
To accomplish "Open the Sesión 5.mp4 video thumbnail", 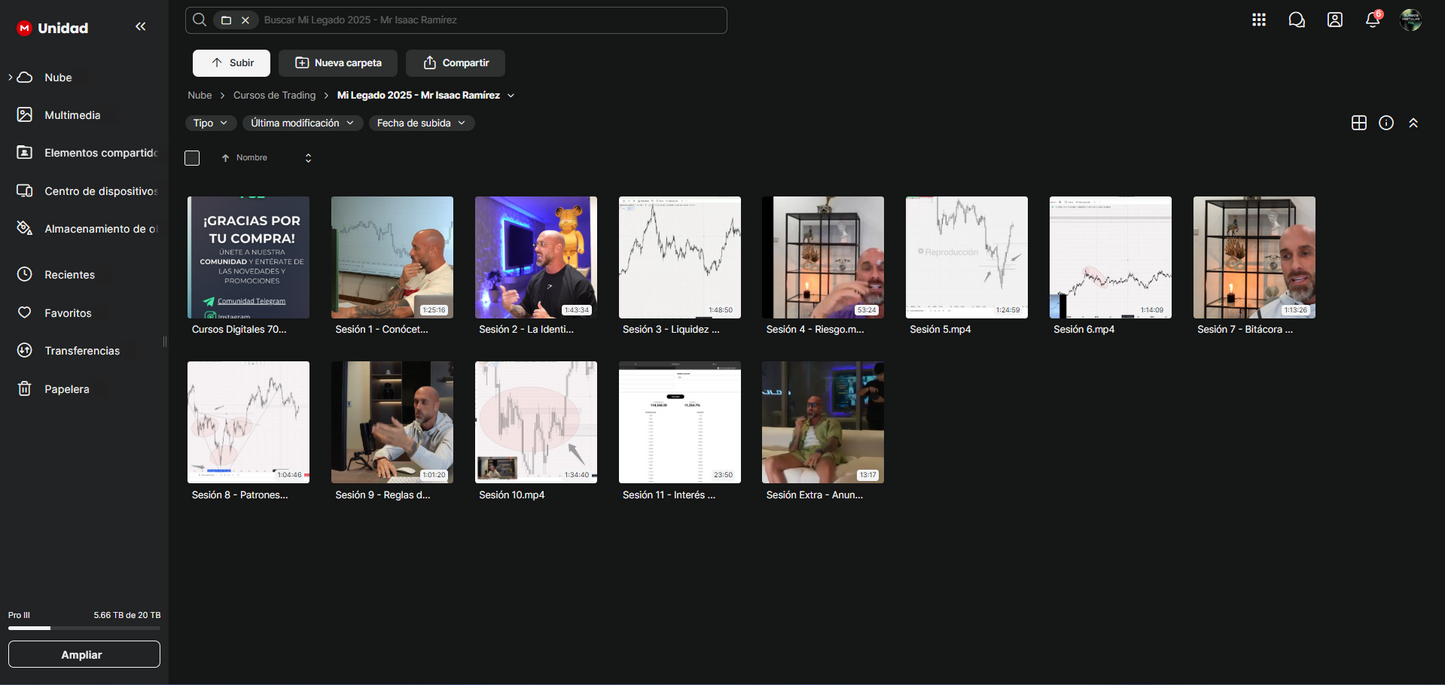I will click(x=966, y=257).
